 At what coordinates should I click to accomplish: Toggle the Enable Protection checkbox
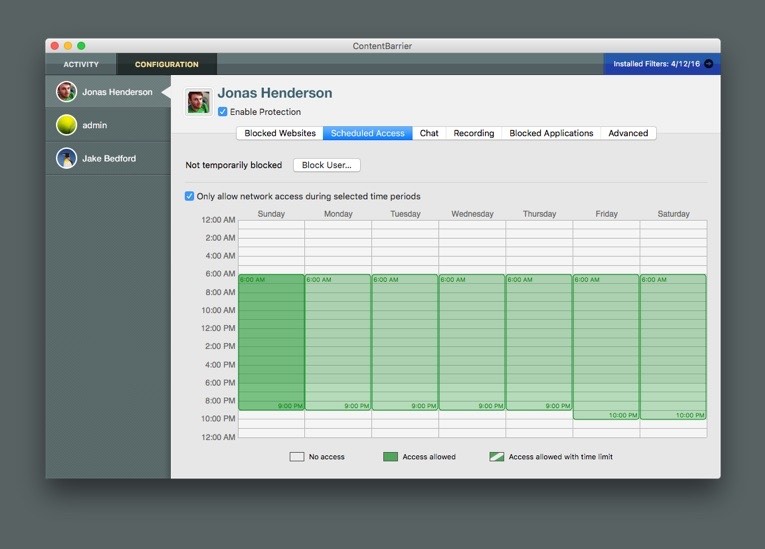click(223, 112)
